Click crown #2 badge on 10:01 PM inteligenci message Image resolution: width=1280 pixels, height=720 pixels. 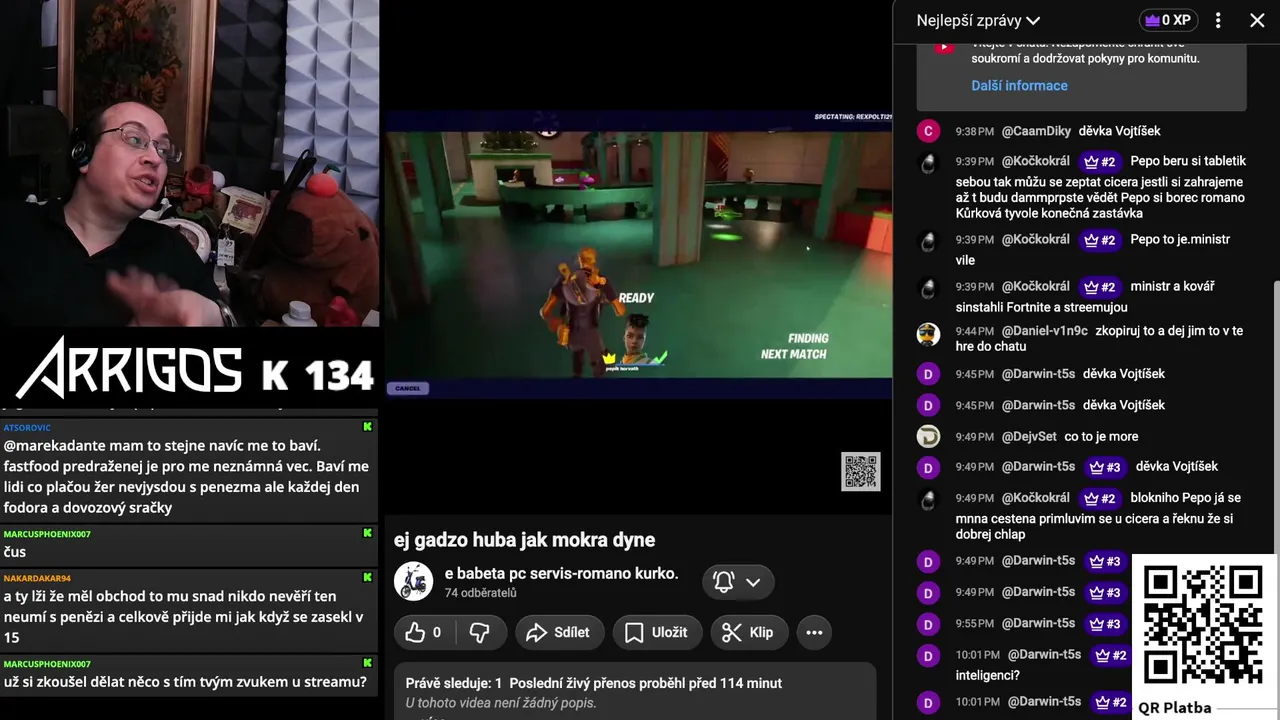[x=1111, y=655]
